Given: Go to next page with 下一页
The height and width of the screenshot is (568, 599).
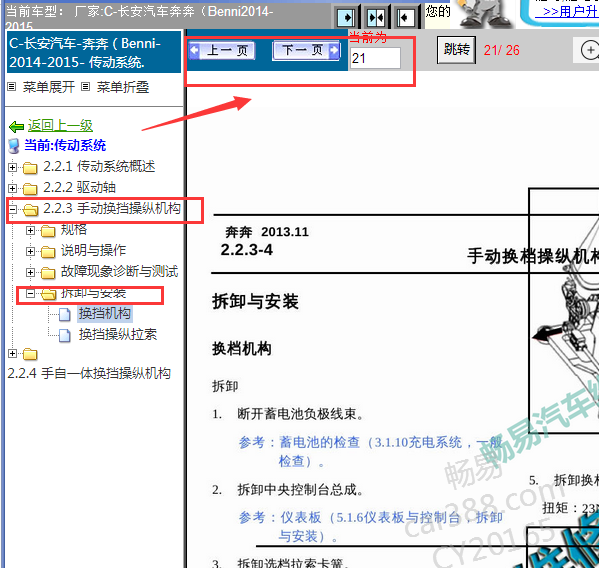Looking at the screenshot, I should click(306, 50).
